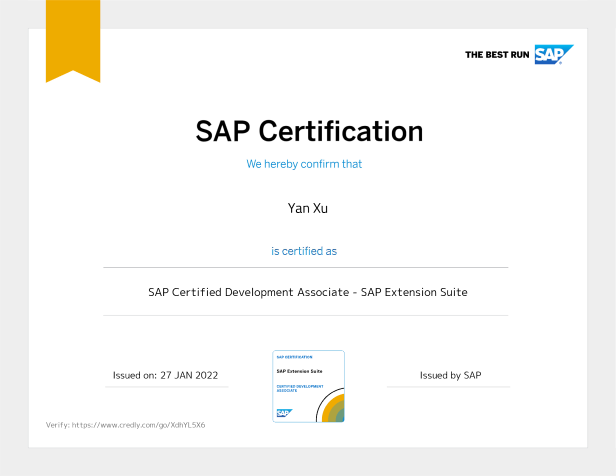Click 'THE BEST RUN' slogan text
This screenshot has width=616, height=476.
pyautogui.click(x=497, y=55)
